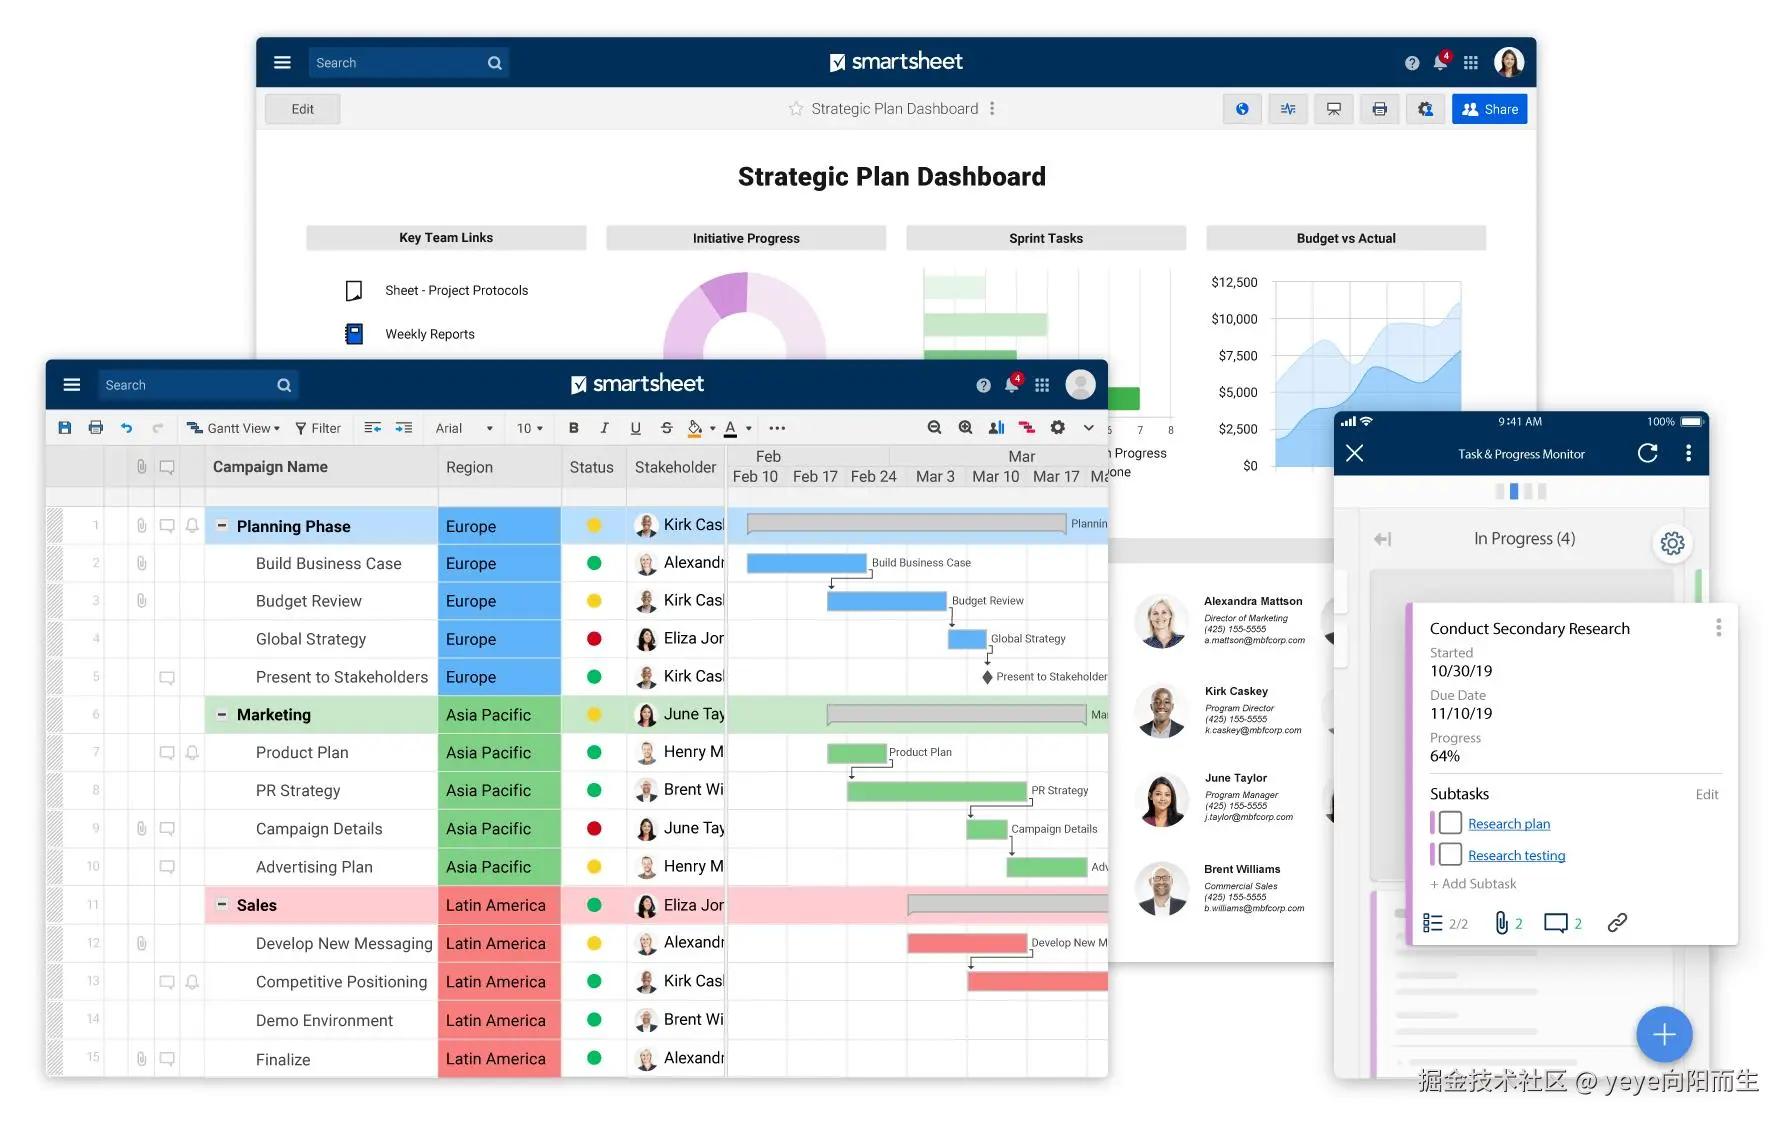Indent the selected row in the sheet

click(404, 428)
